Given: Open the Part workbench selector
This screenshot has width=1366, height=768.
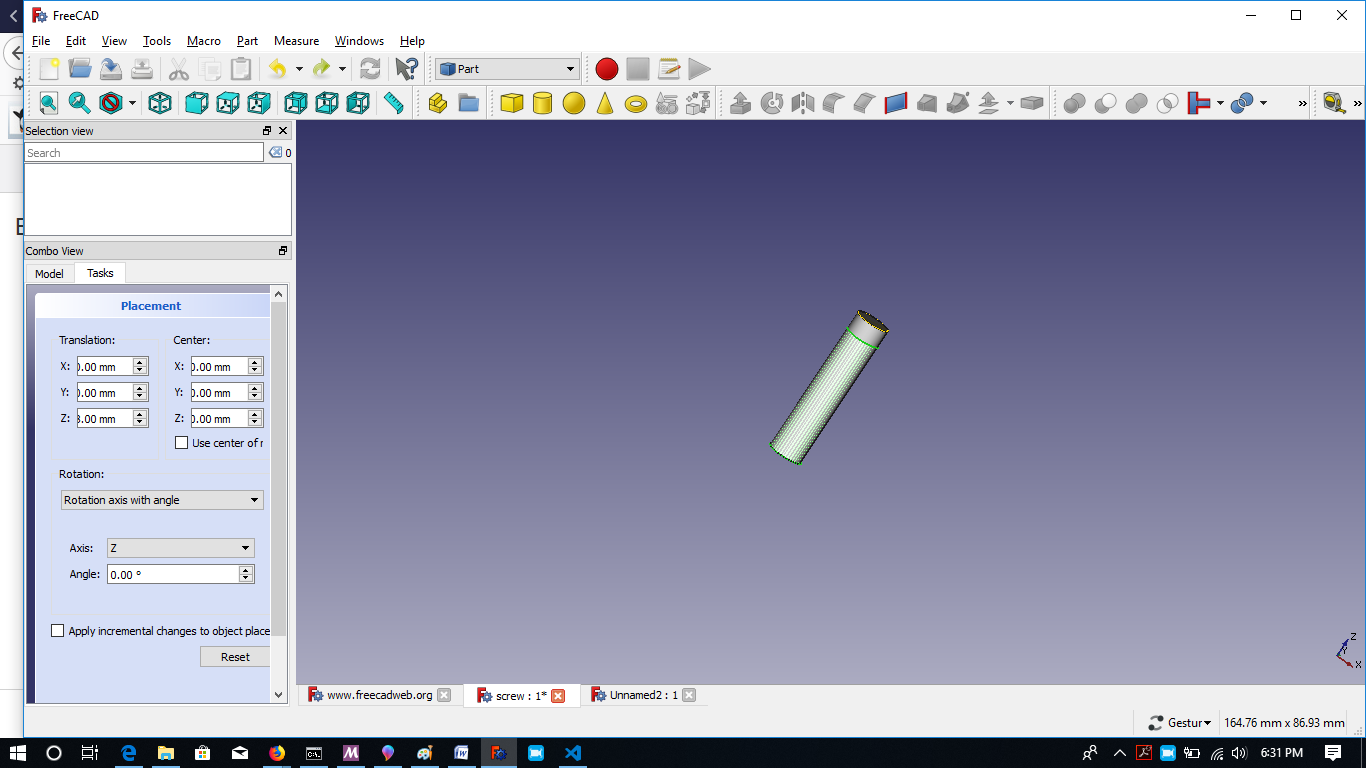Looking at the screenshot, I should 507,69.
